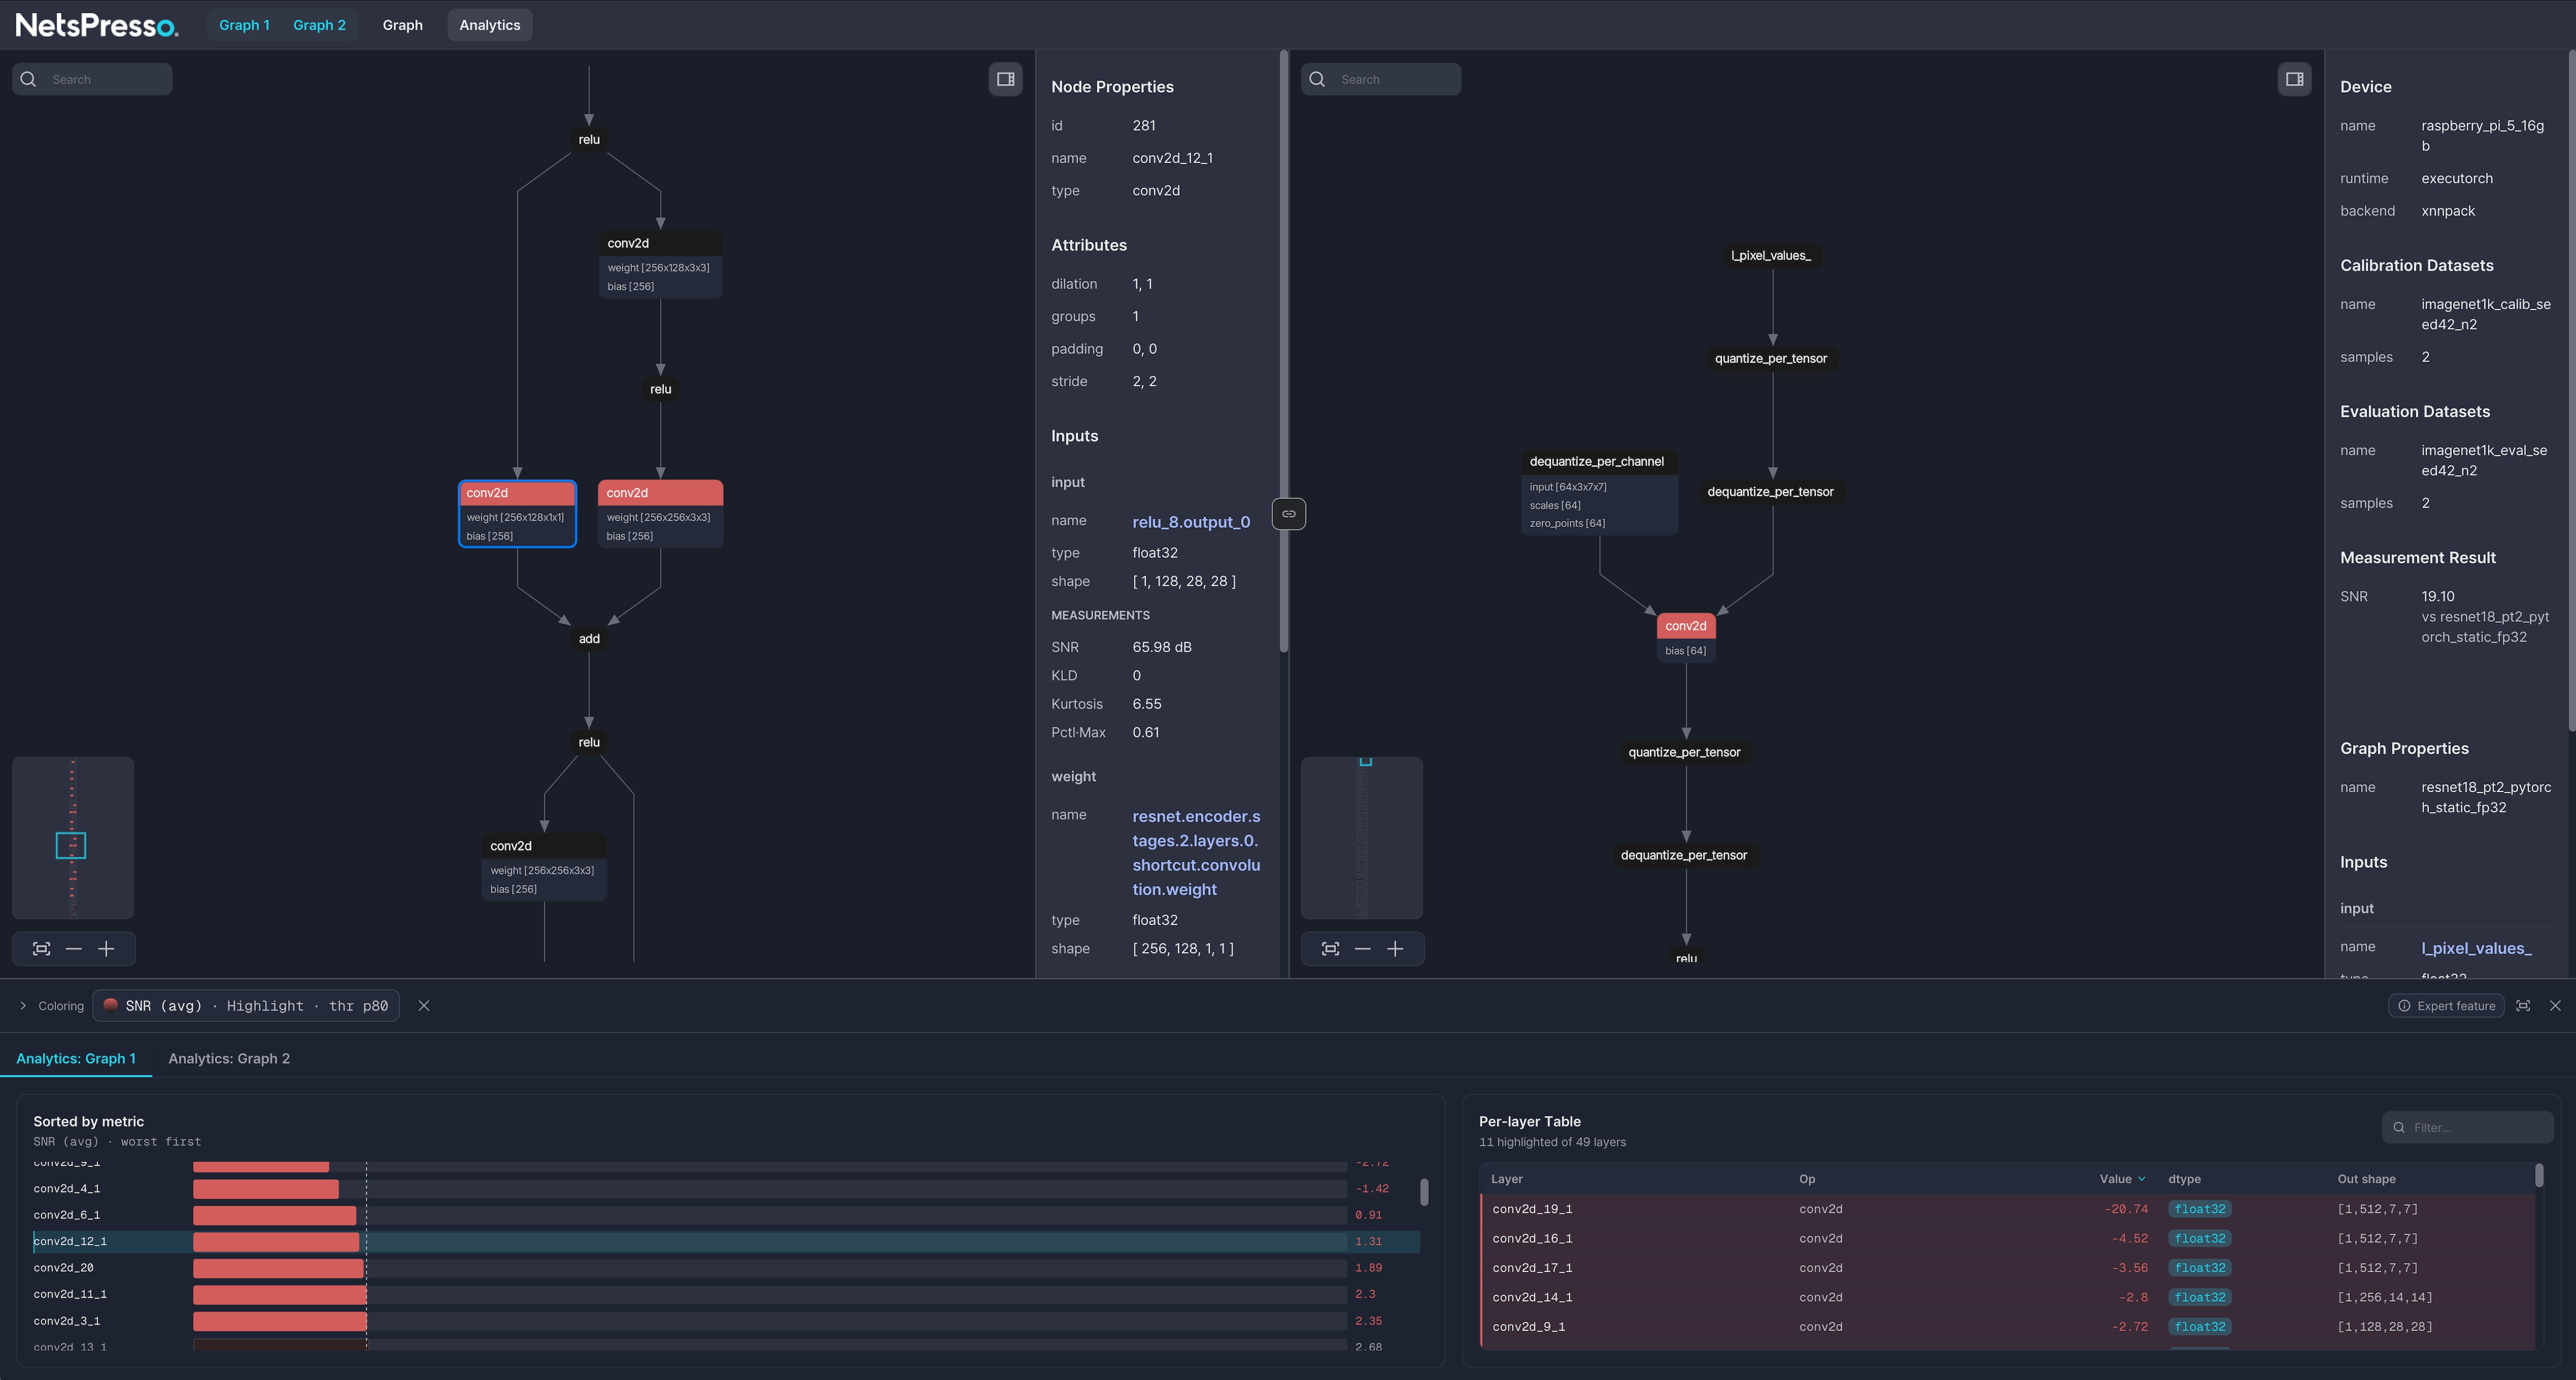Image resolution: width=2576 pixels, height=1380 pixels.
Task: Open the Analytics: Graph 2 tab
Action: point(229,1058)
